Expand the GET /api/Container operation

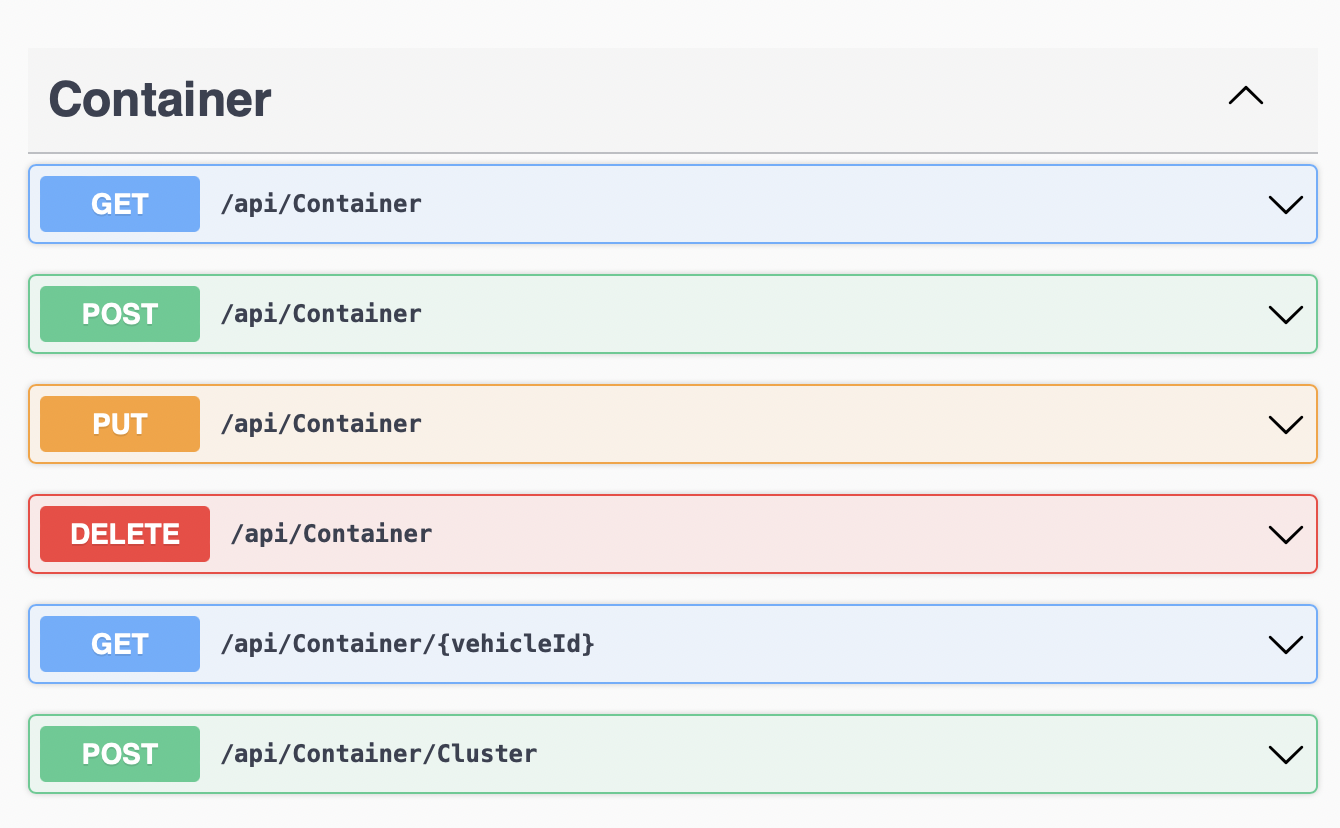[x=1285, y=203]
